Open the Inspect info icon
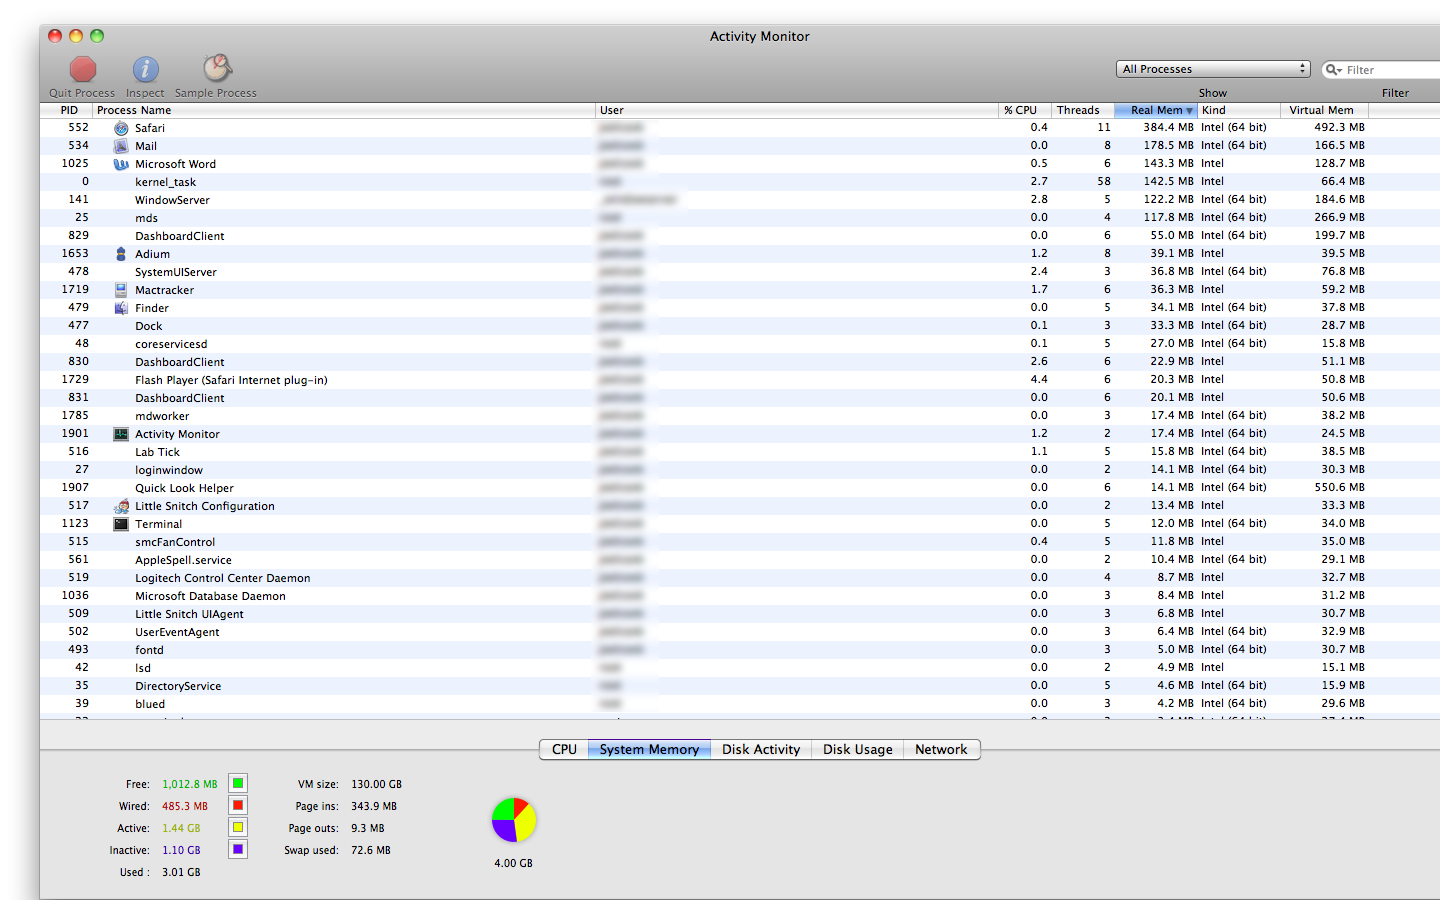This screenshot has width=1440, height=900. pyautogui.click(x=146, y=69)
